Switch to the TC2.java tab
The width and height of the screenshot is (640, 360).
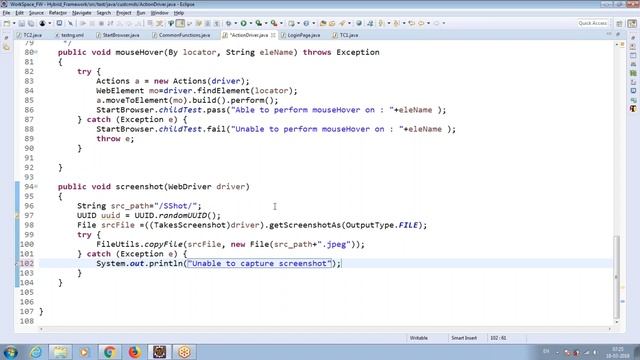[x=29, y=35]
